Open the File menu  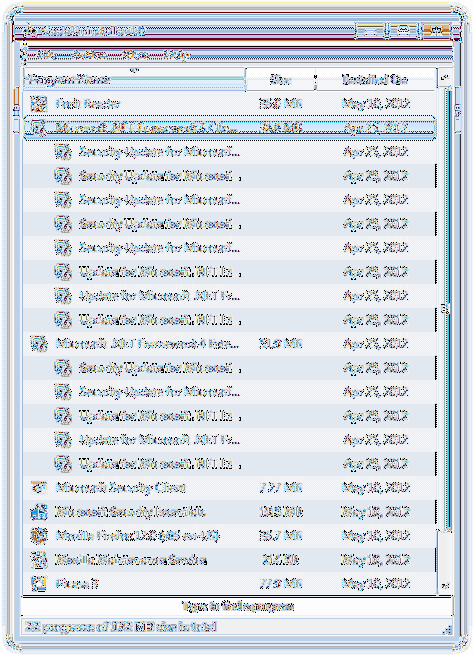coord(46,54)
